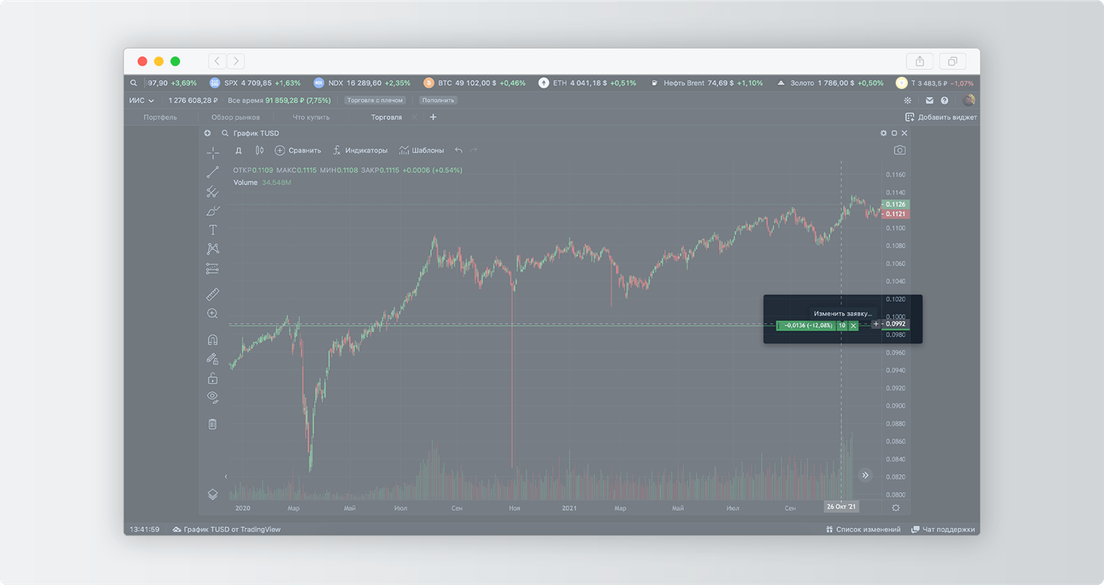Open the Обзор рынков tab
The image size is (1104, 585).
tap(235, 117)
